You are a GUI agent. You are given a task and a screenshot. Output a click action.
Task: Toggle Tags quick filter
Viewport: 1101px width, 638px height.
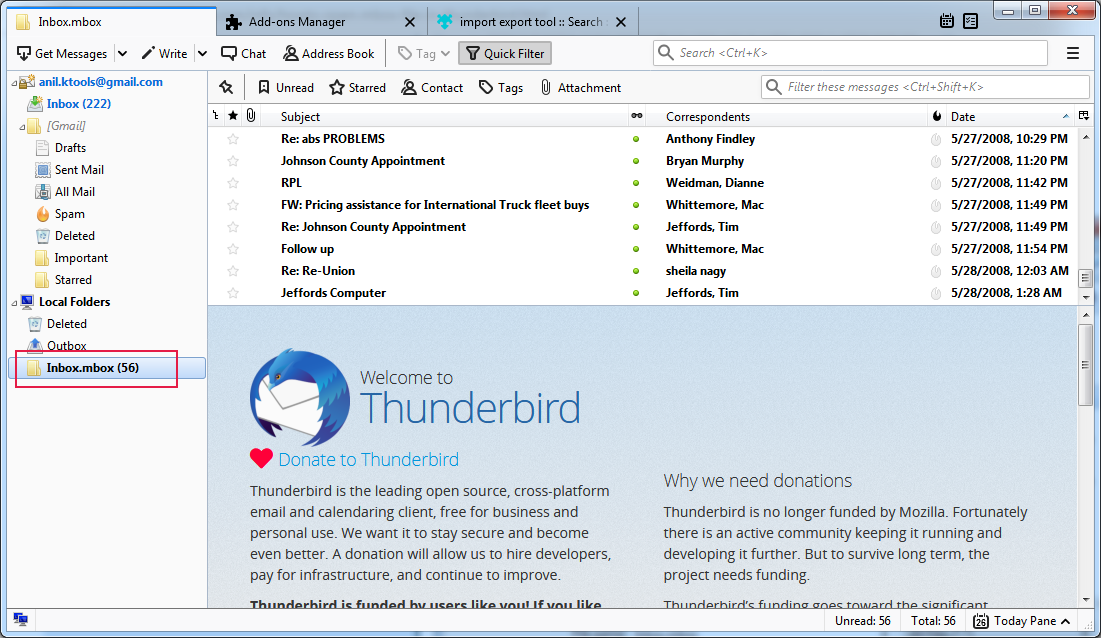point(501,88)
